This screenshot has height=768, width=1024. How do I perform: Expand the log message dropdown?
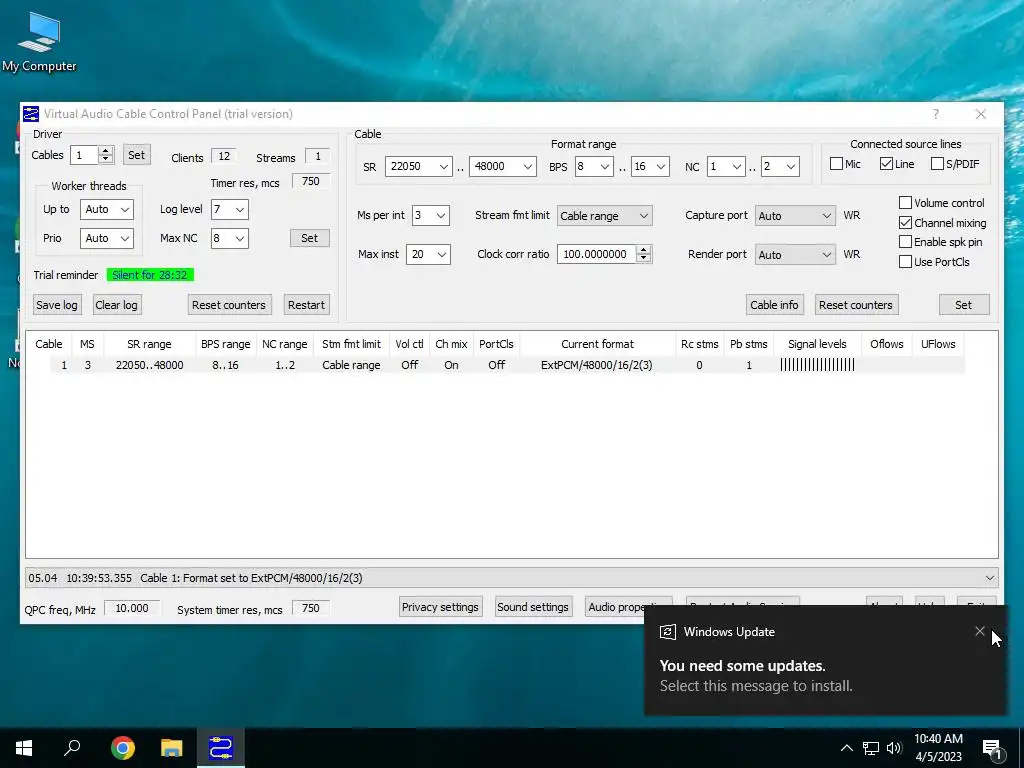click(x=989, y=578)
